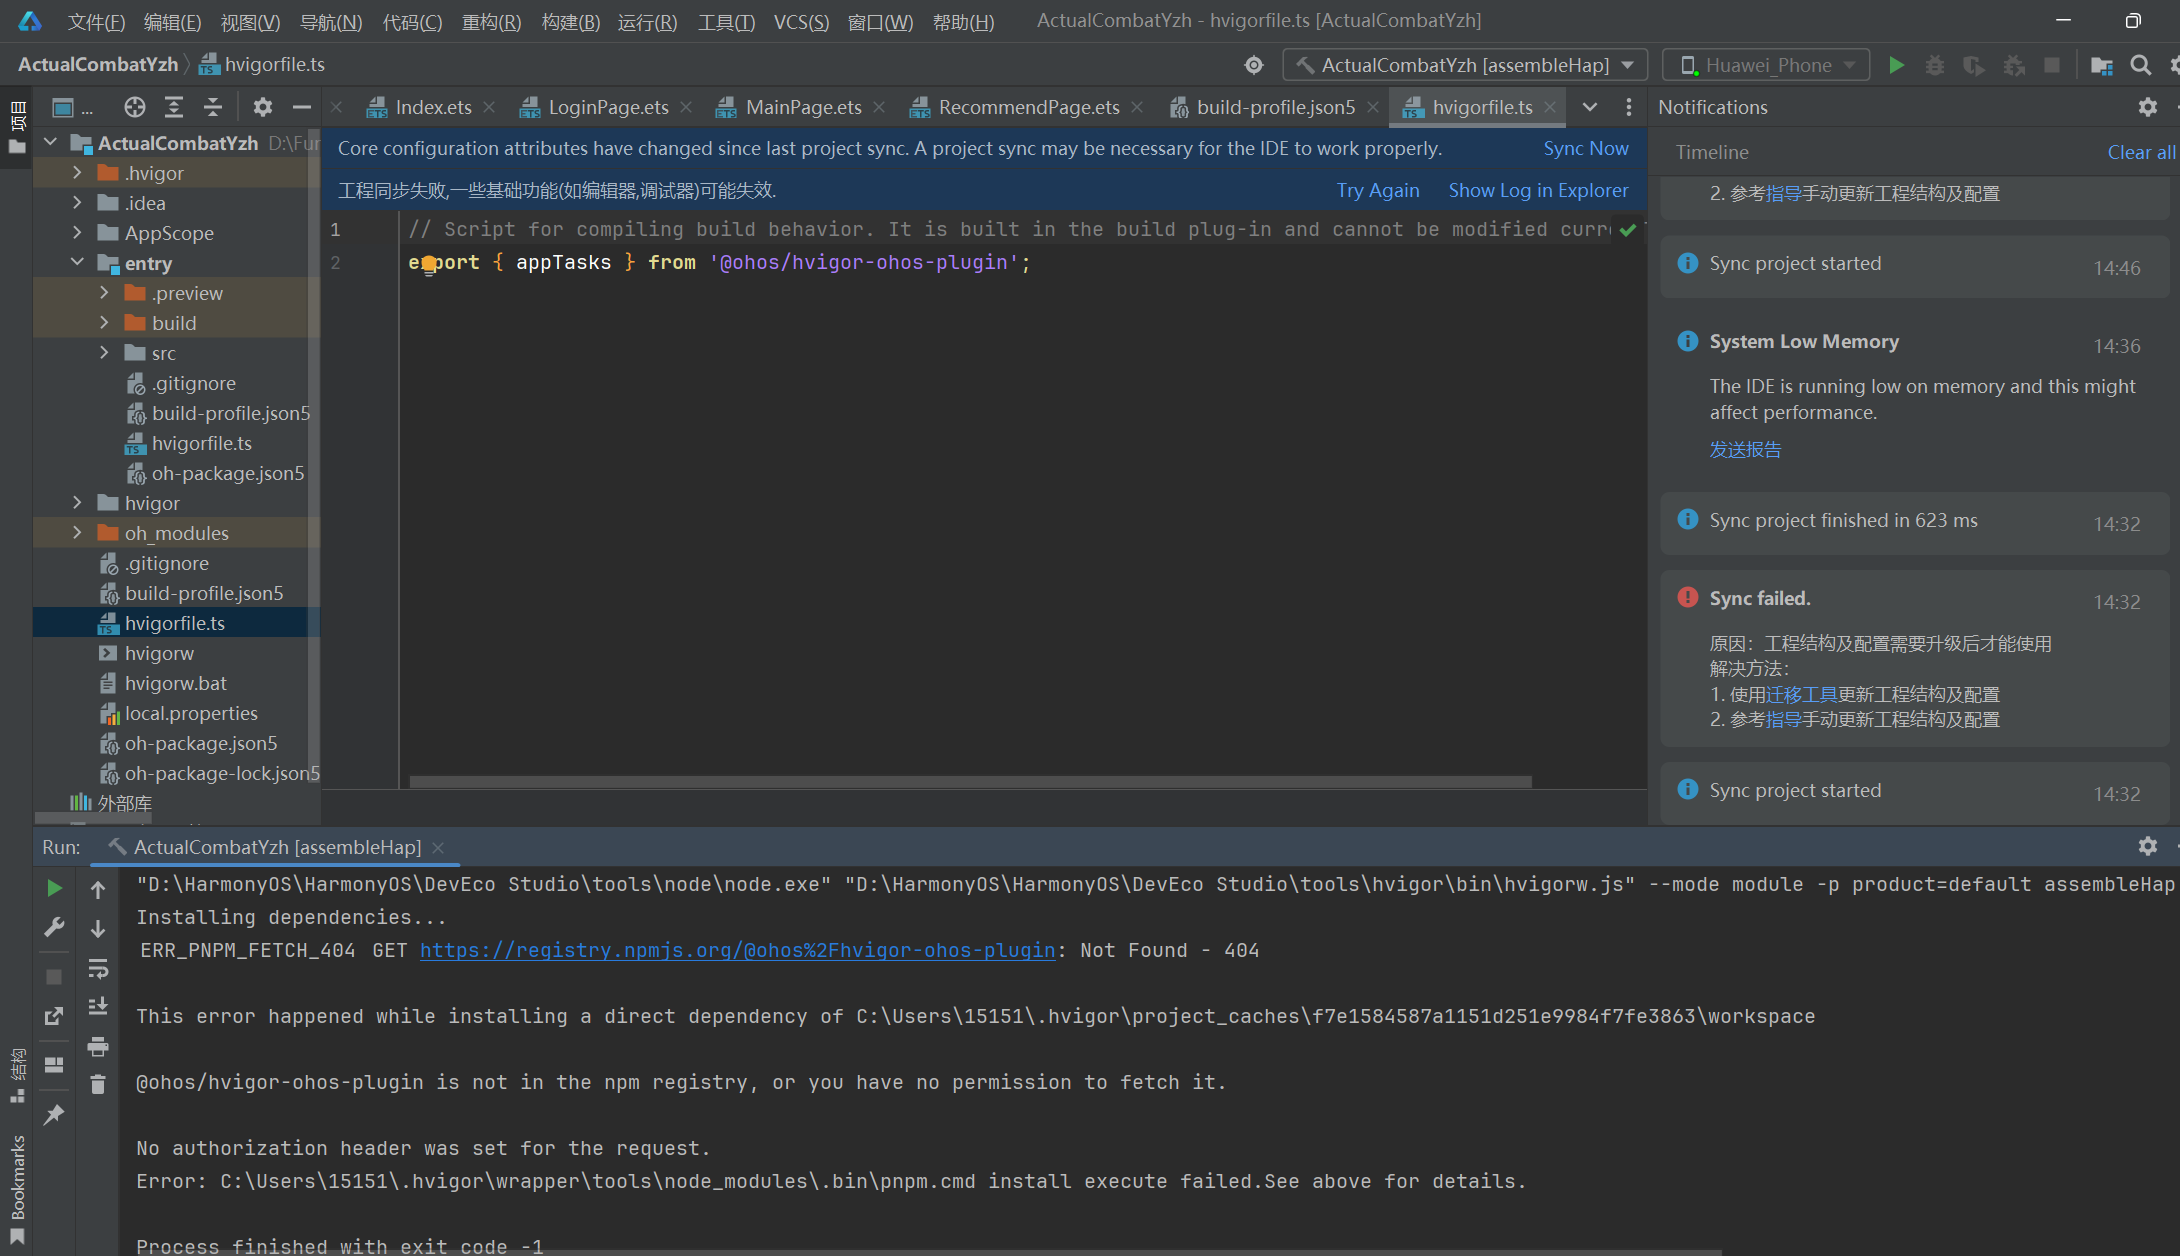
Task: Click Try Again in sync failure banner
Action: pyautogui.click(x=1377, y=190)
